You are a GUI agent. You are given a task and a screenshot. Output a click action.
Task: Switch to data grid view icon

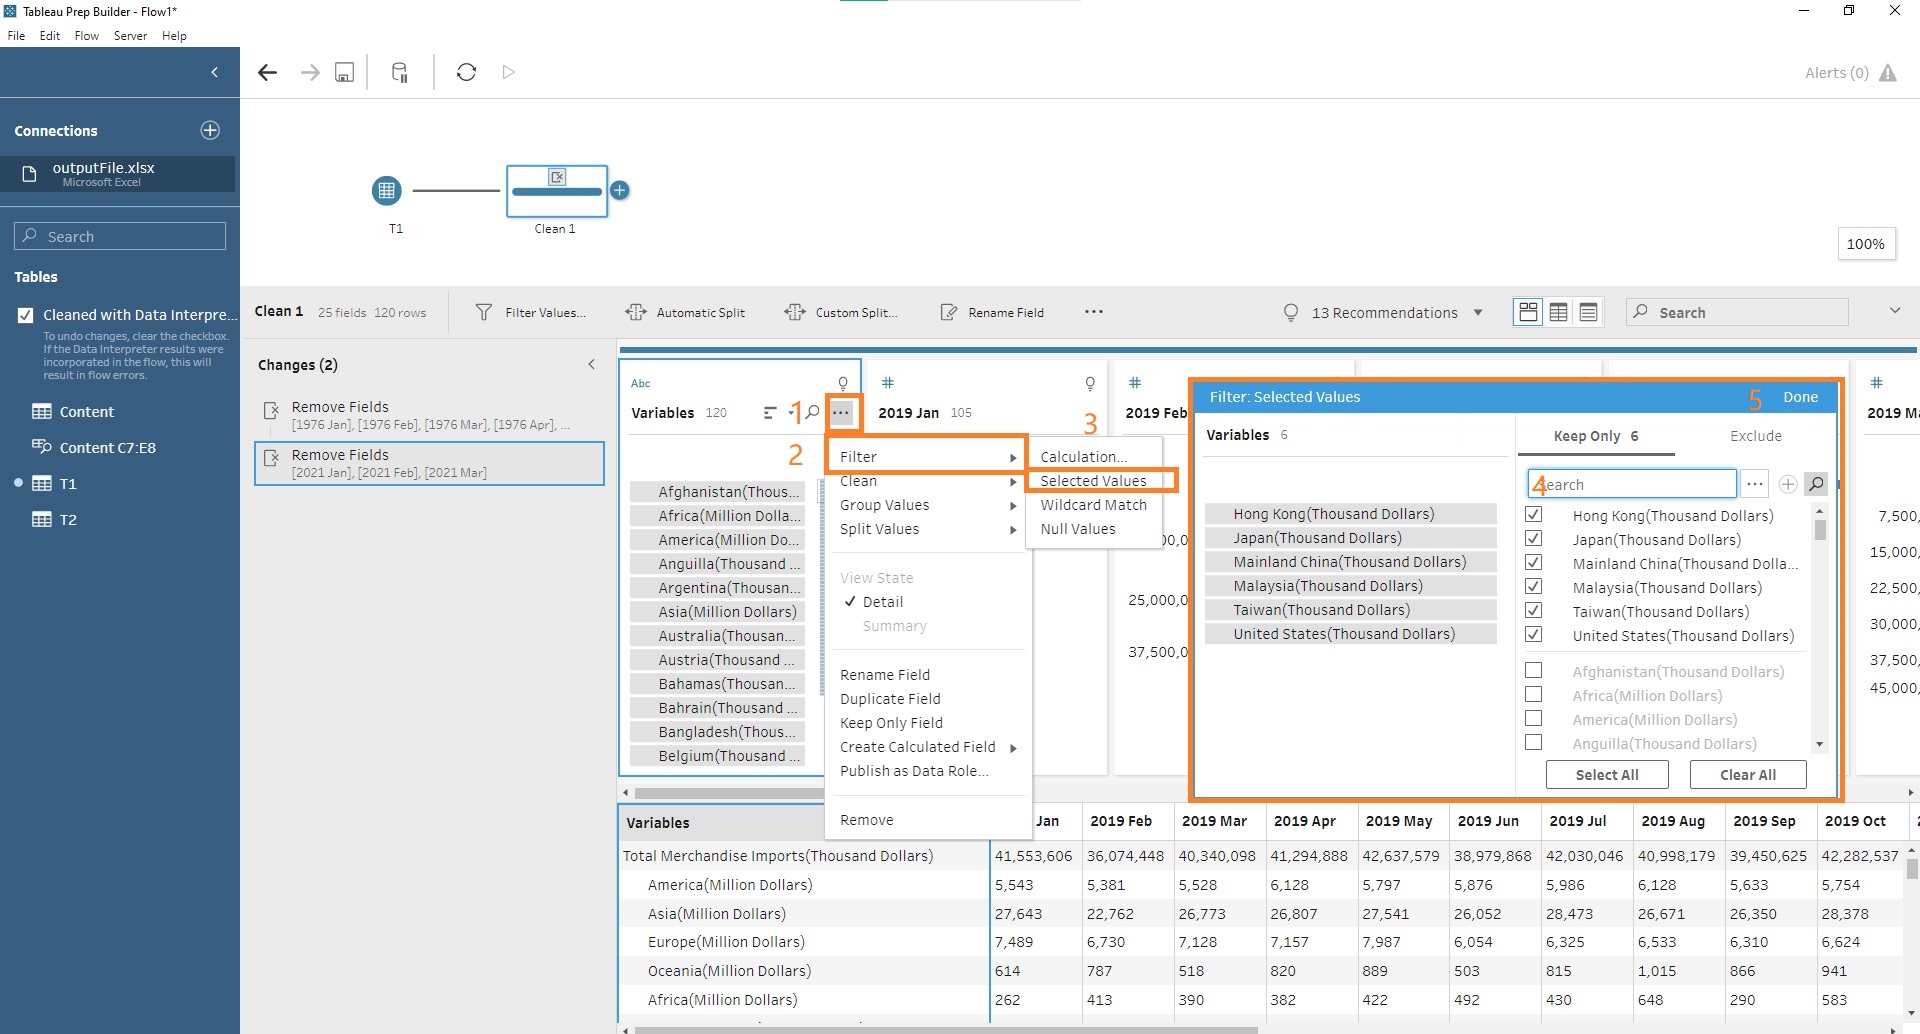(x=1558, y=312)
